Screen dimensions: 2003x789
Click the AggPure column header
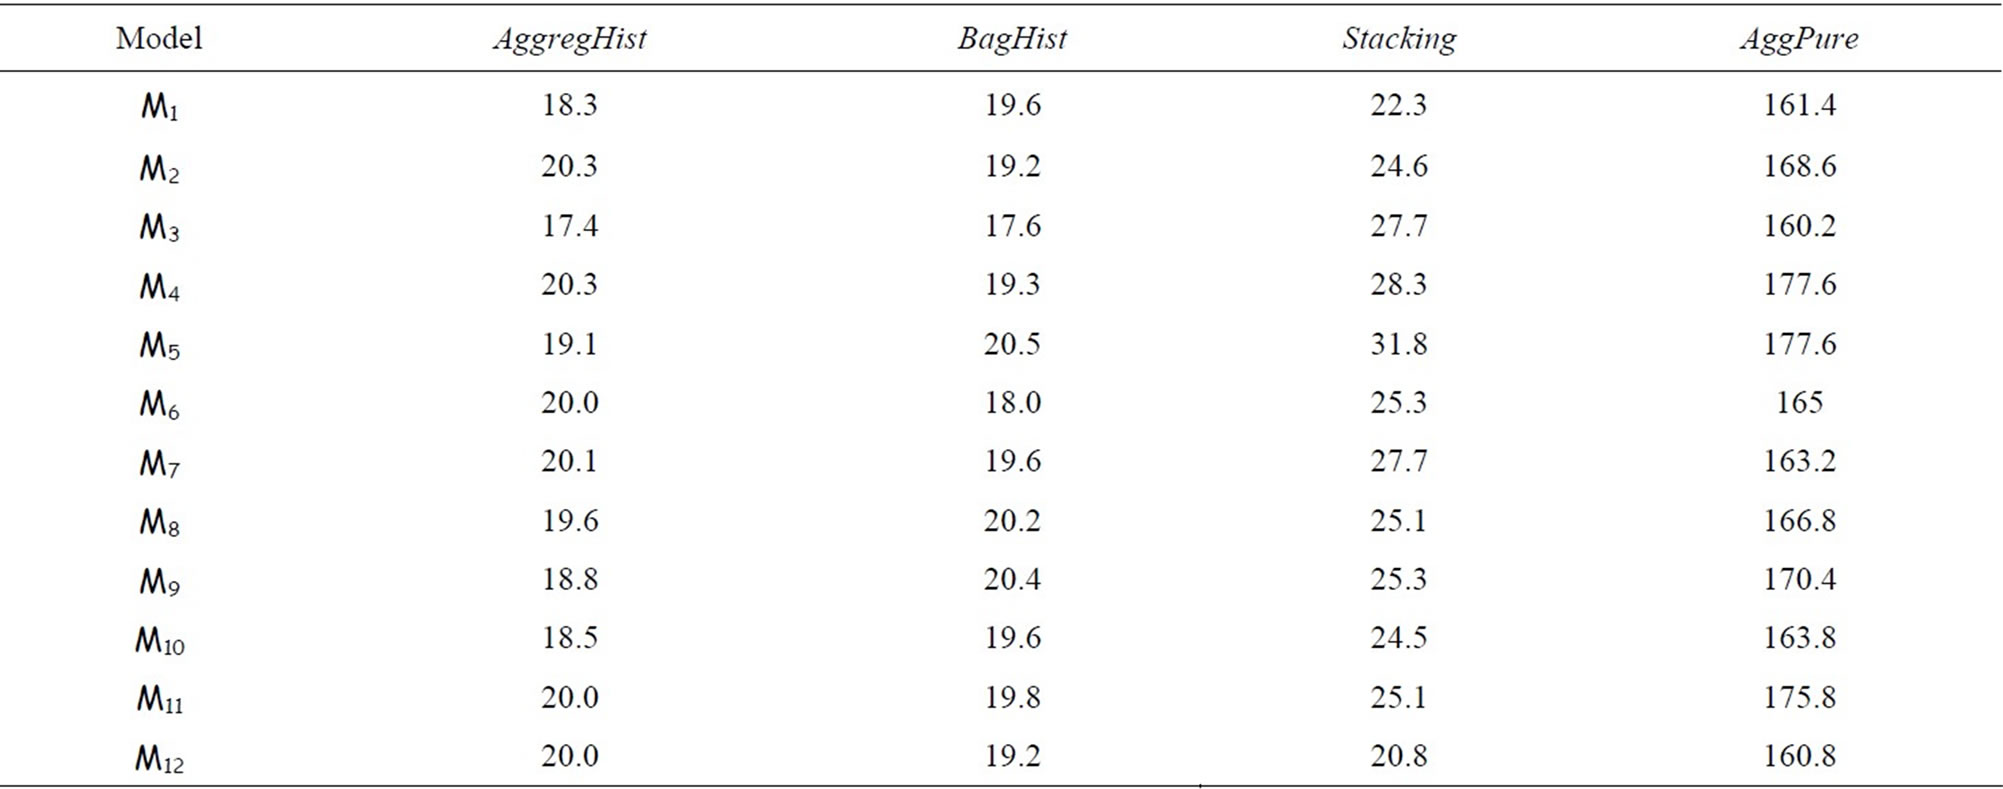coord(1799,39)
